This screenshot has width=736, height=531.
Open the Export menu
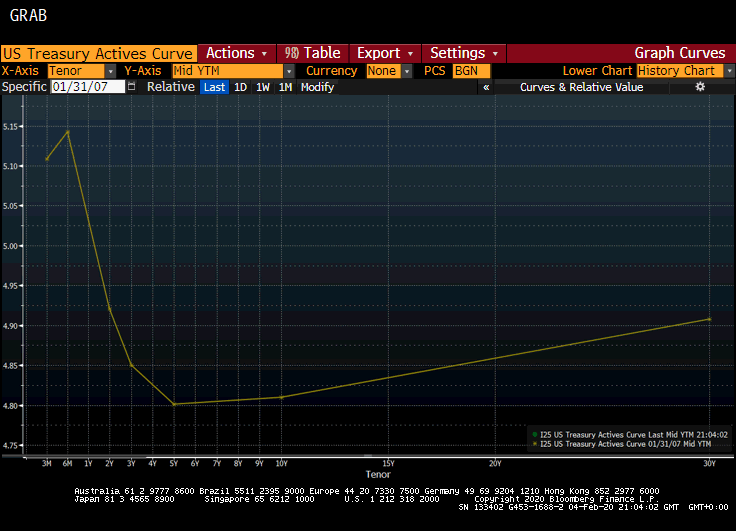(385, 53)
